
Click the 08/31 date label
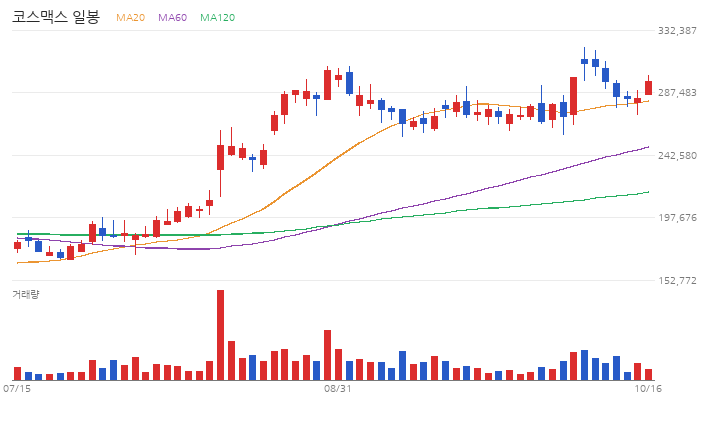tap(338, 389)
